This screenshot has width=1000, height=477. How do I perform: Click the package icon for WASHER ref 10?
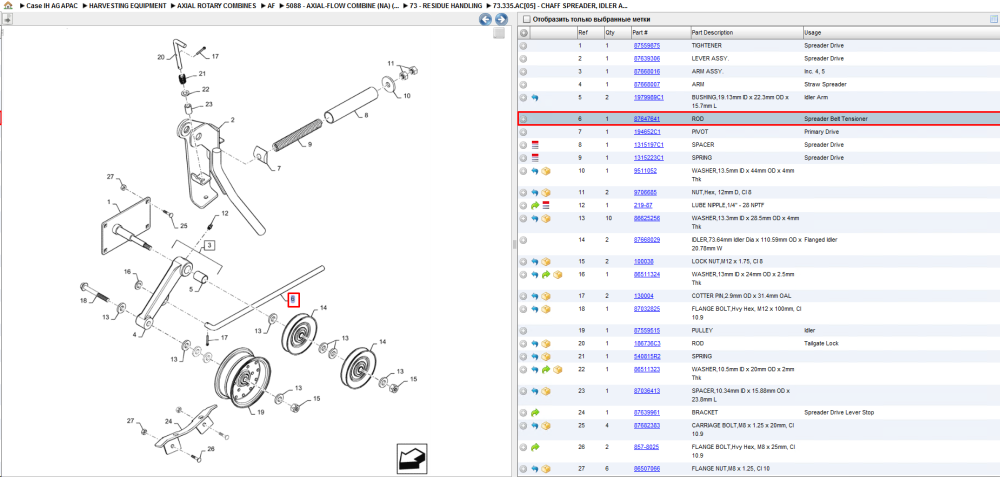coord(546,171)
